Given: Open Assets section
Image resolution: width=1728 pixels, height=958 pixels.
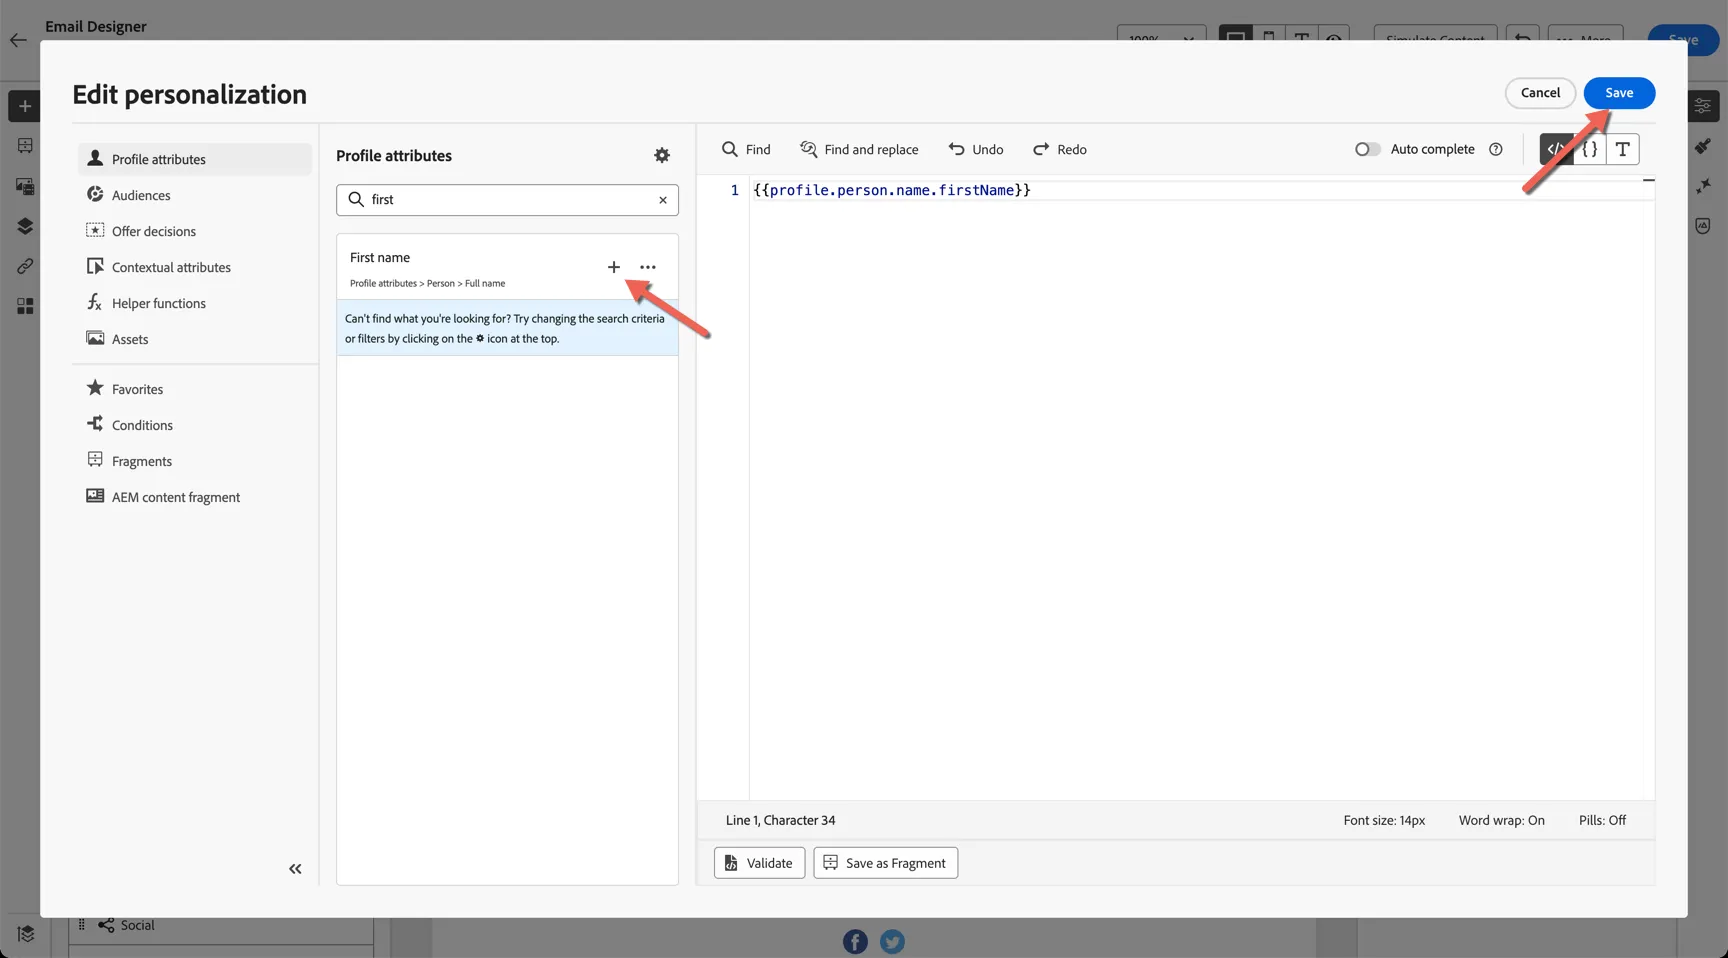Looking at the screenshot, I should click(195, 339).
